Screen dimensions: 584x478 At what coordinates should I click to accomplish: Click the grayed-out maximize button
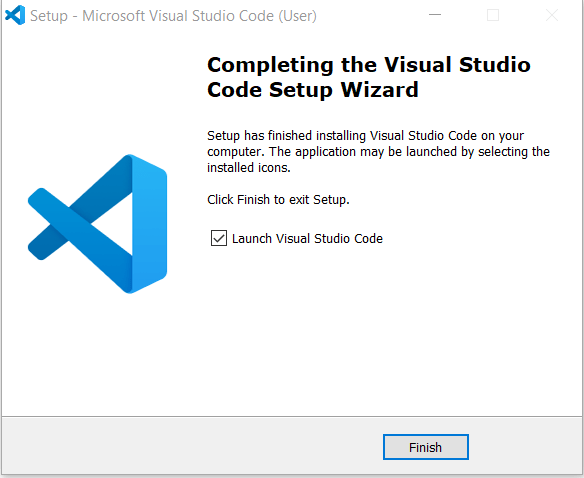493,15
